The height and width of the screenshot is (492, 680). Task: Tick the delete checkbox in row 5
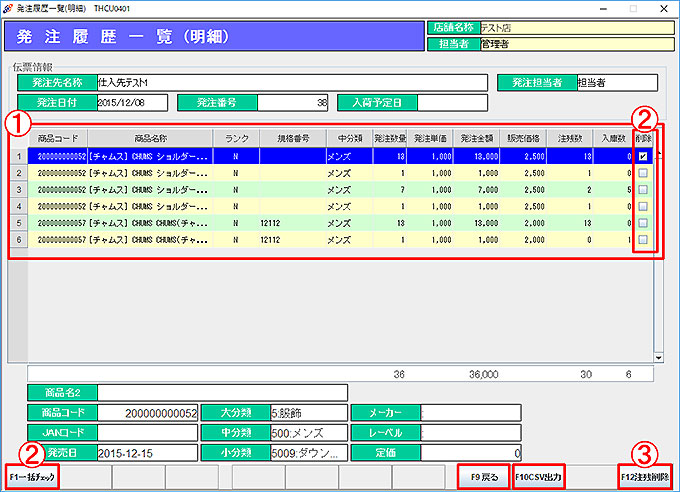pyautogui.click(x=643, y=223)
